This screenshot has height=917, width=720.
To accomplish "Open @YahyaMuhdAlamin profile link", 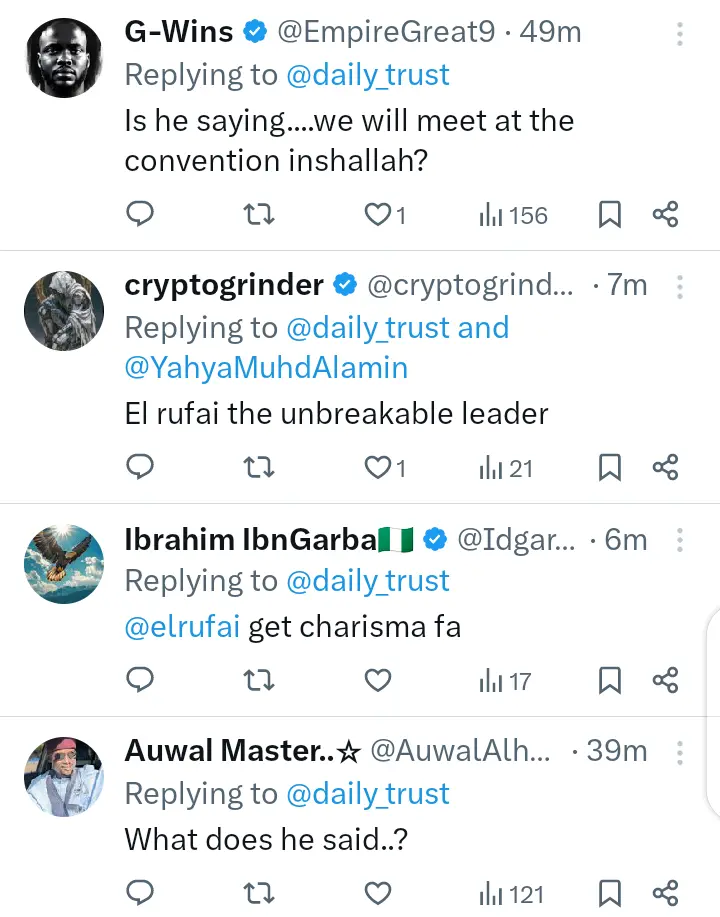I will [x=266, y=367].
